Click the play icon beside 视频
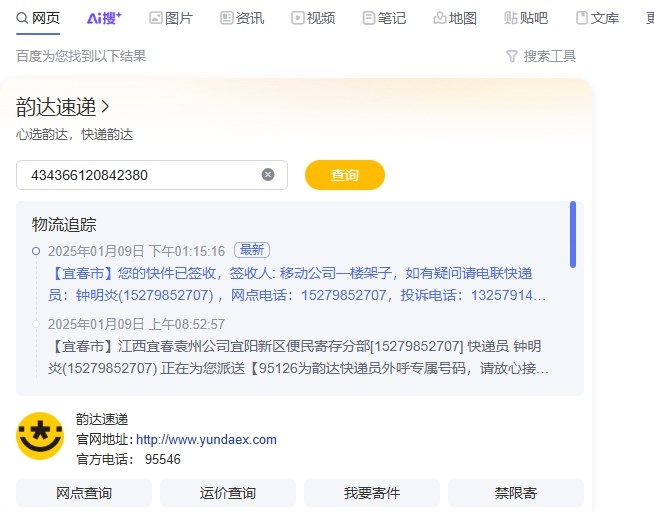This screenshot has width=654, height=511. (297, 18)
